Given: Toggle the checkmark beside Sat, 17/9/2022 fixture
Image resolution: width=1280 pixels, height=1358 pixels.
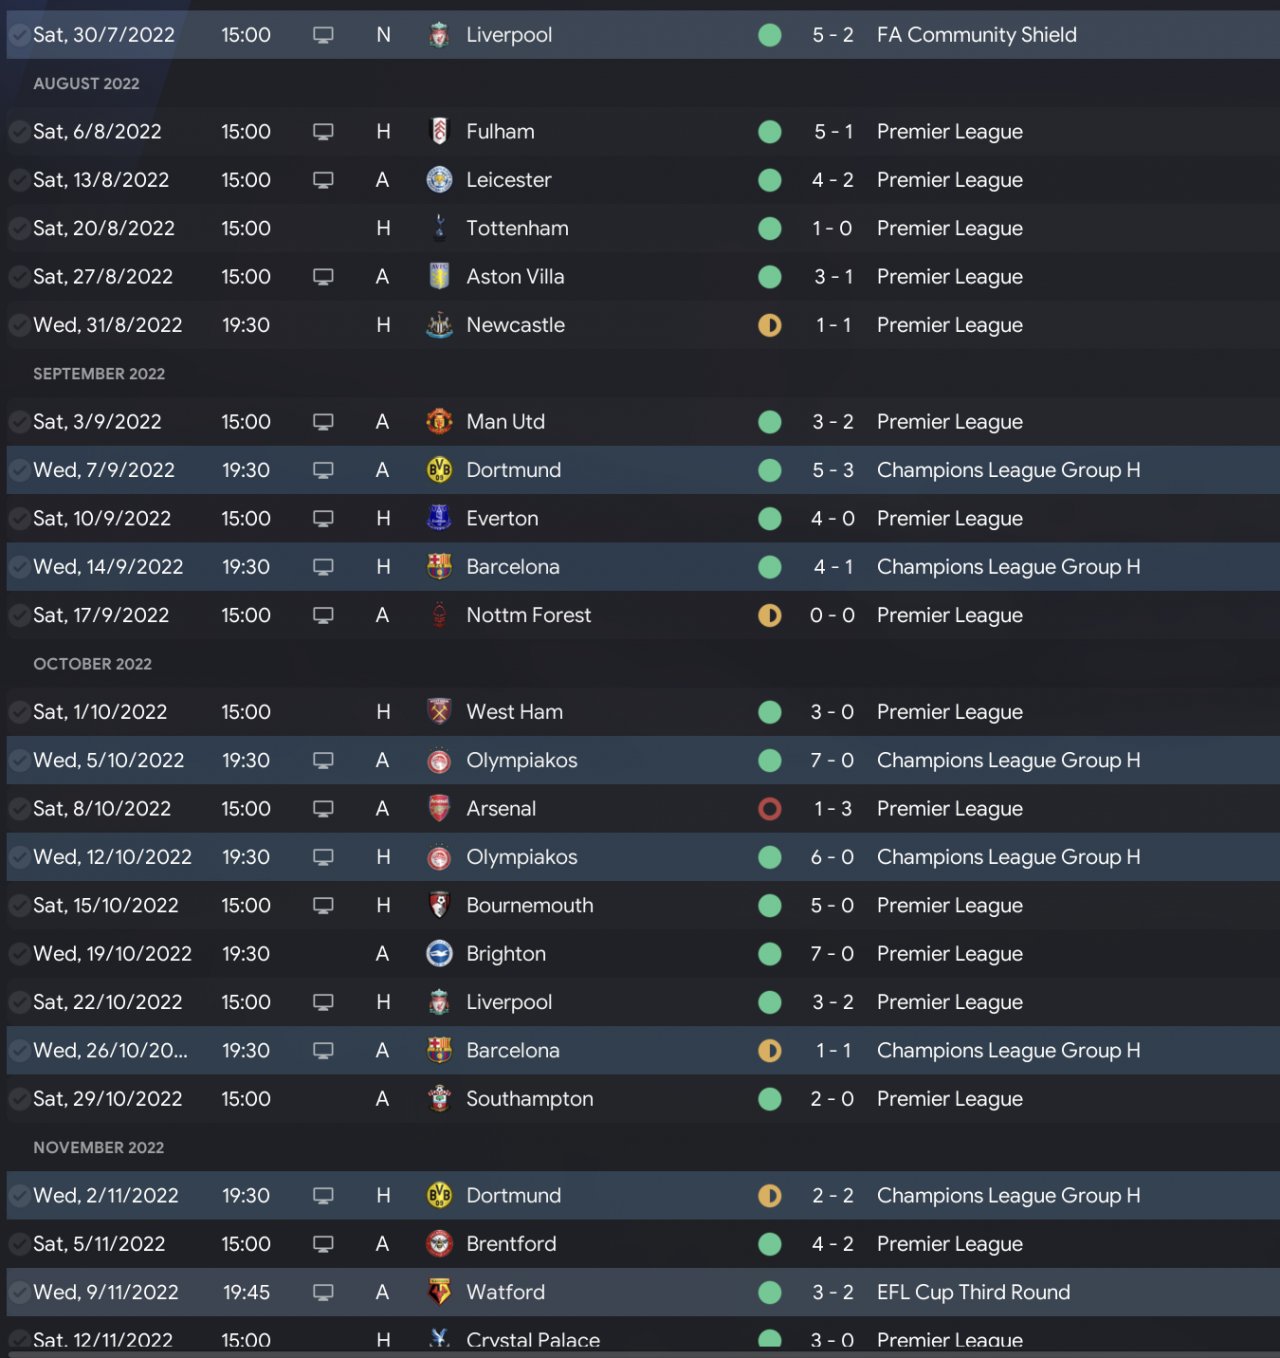Looking at the screenshot, I should click(19, 615).
